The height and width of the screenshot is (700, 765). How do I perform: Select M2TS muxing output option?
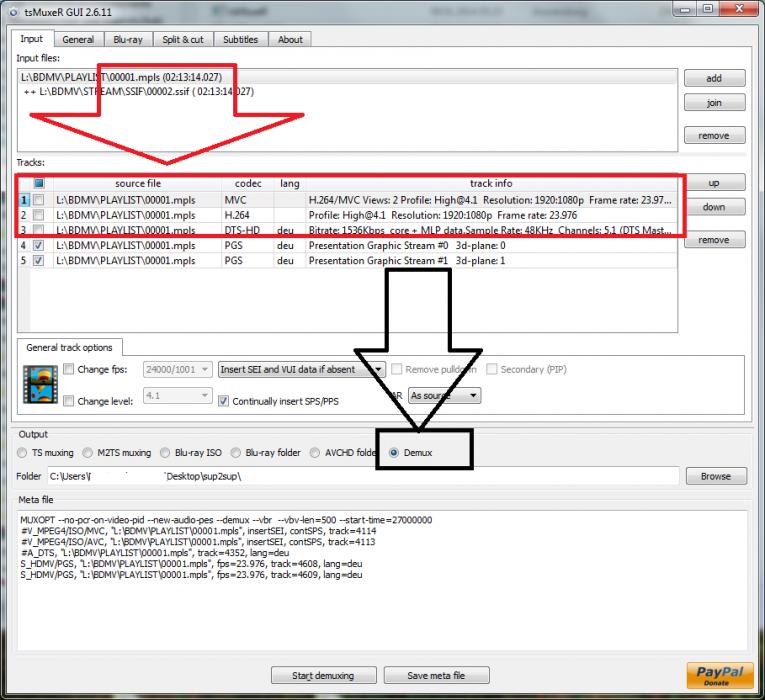[87, 453]
